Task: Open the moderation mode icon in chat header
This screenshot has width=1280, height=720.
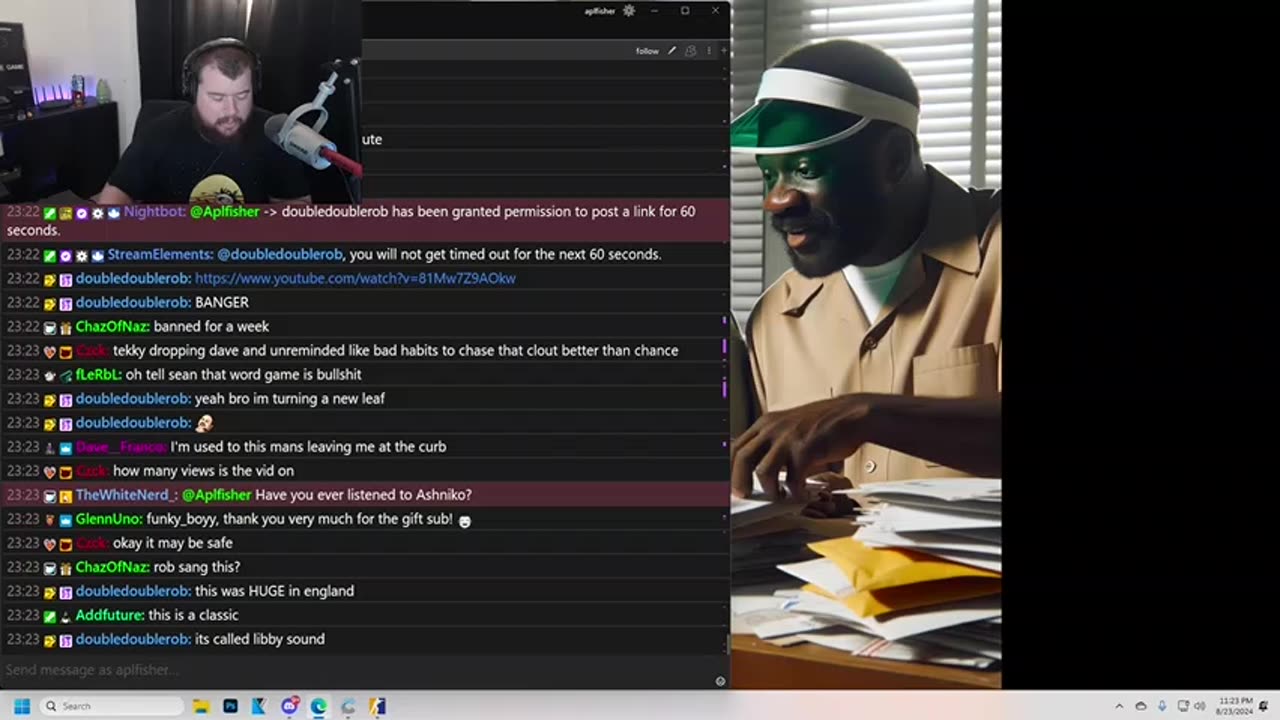Action: pos(690,51)
